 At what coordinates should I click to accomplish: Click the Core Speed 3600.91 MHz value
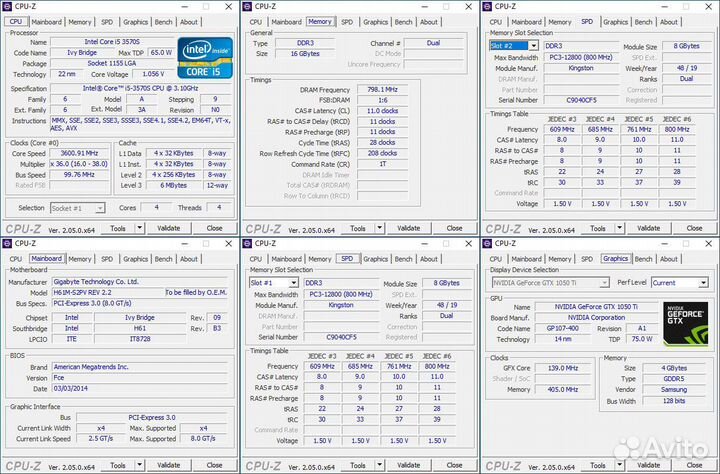pyautogui.click(x=79, y=153)
